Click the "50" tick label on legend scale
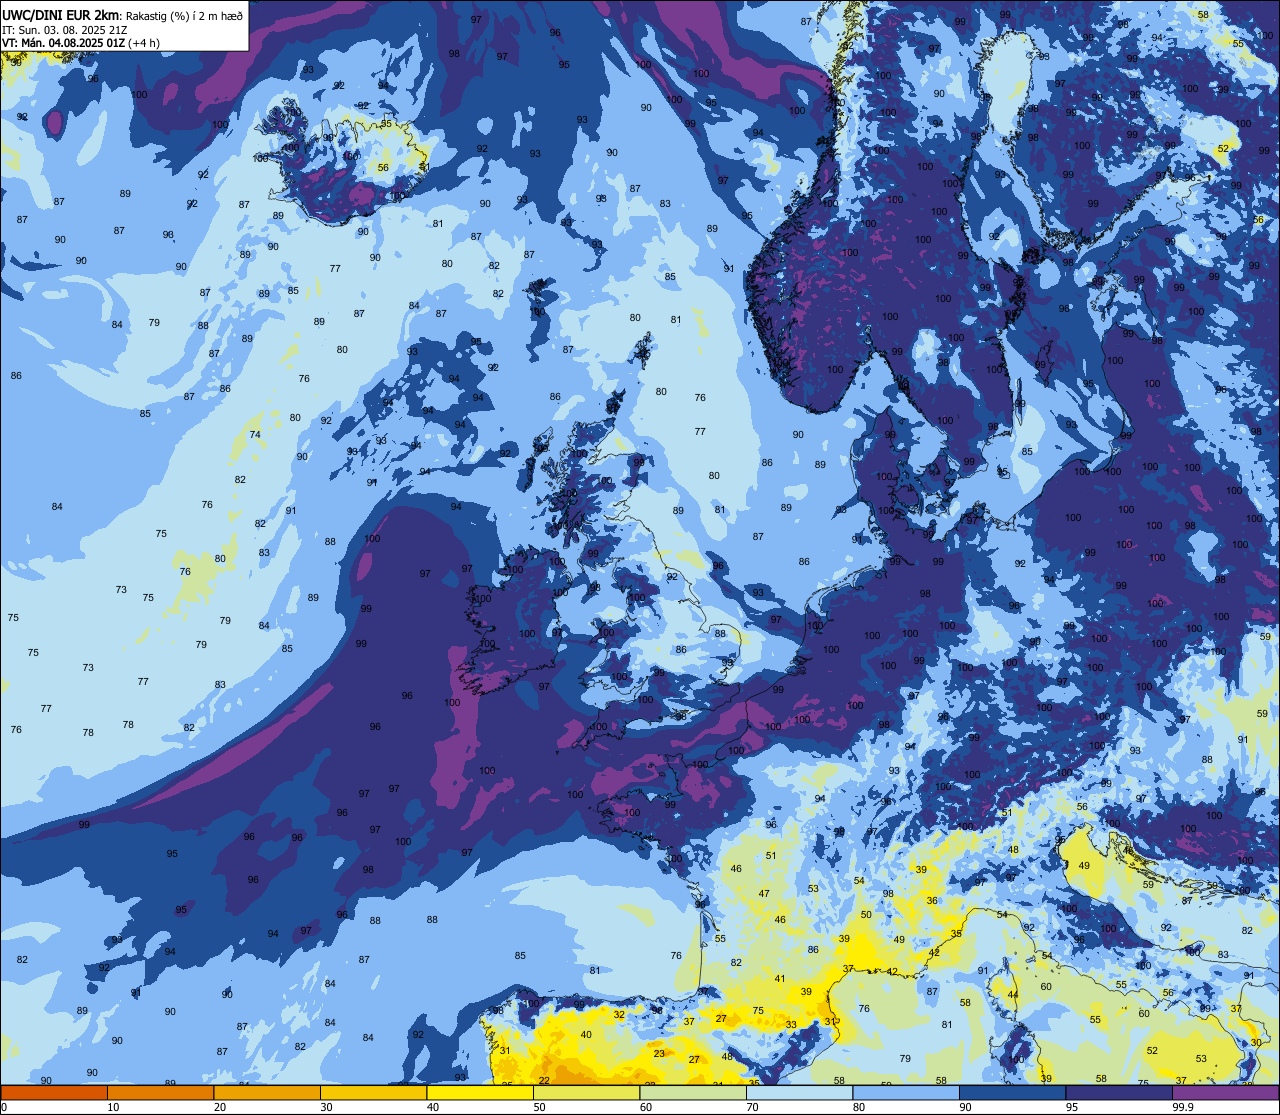This screenshot has height=1115, width=1280. pos(539,1107)
